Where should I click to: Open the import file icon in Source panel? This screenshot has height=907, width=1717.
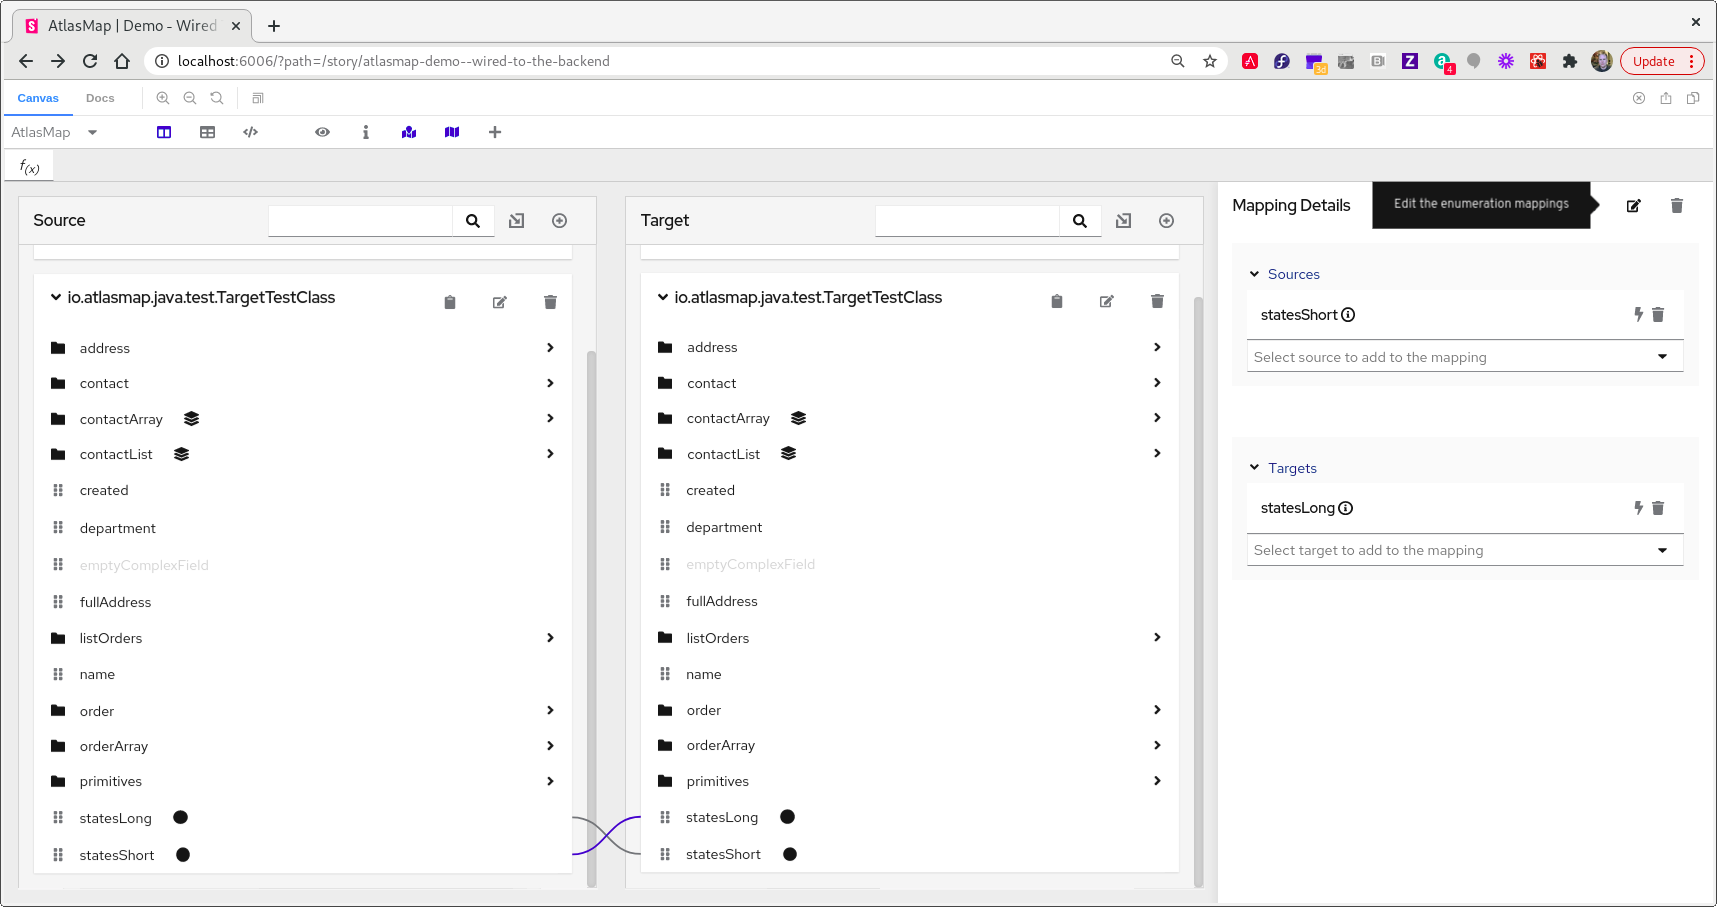[x=516, y=220]
